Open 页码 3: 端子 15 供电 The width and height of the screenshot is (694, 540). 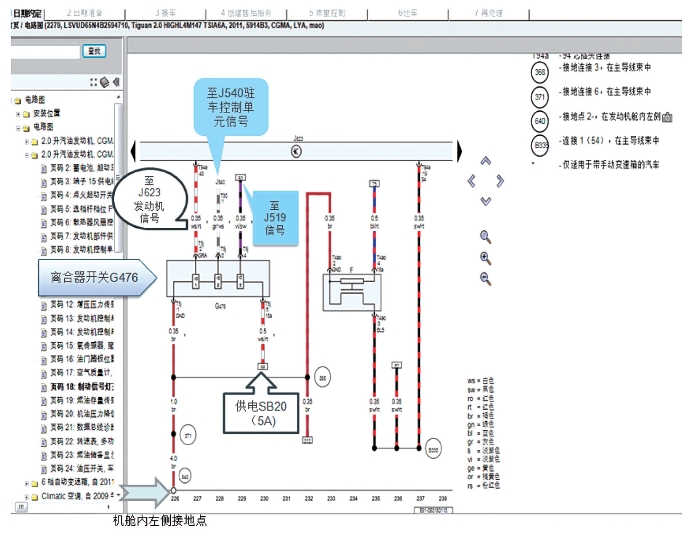pos(82,181)
